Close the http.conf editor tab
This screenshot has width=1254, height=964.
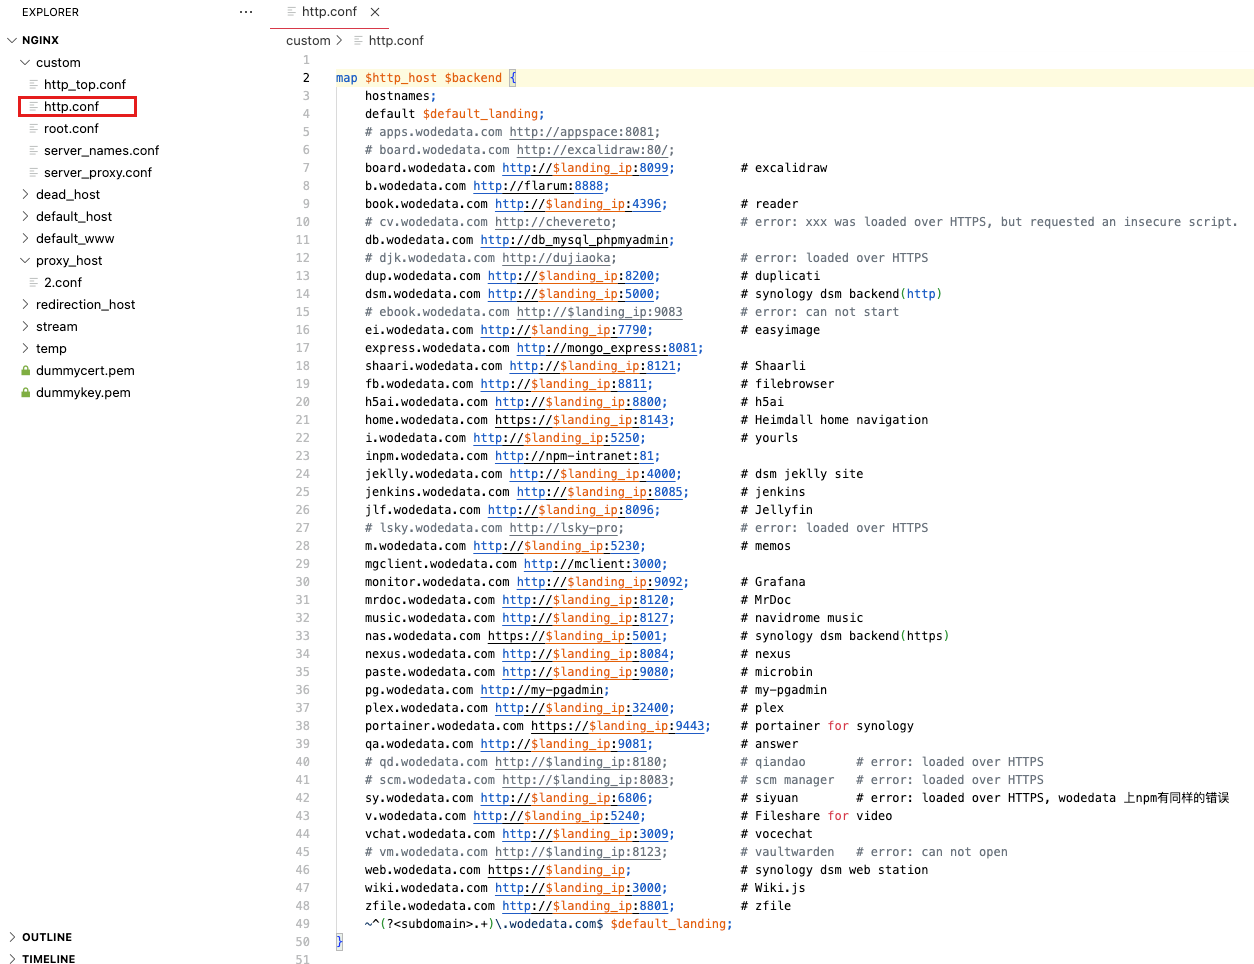coord(375,12)
